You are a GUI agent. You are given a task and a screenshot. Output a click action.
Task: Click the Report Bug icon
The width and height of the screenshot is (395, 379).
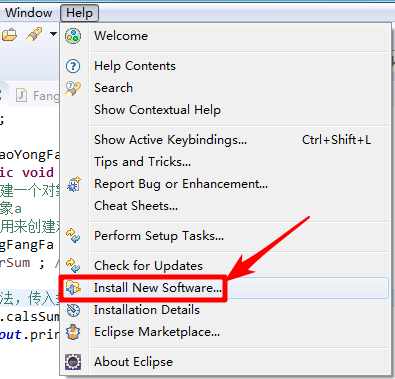point(74,184)
